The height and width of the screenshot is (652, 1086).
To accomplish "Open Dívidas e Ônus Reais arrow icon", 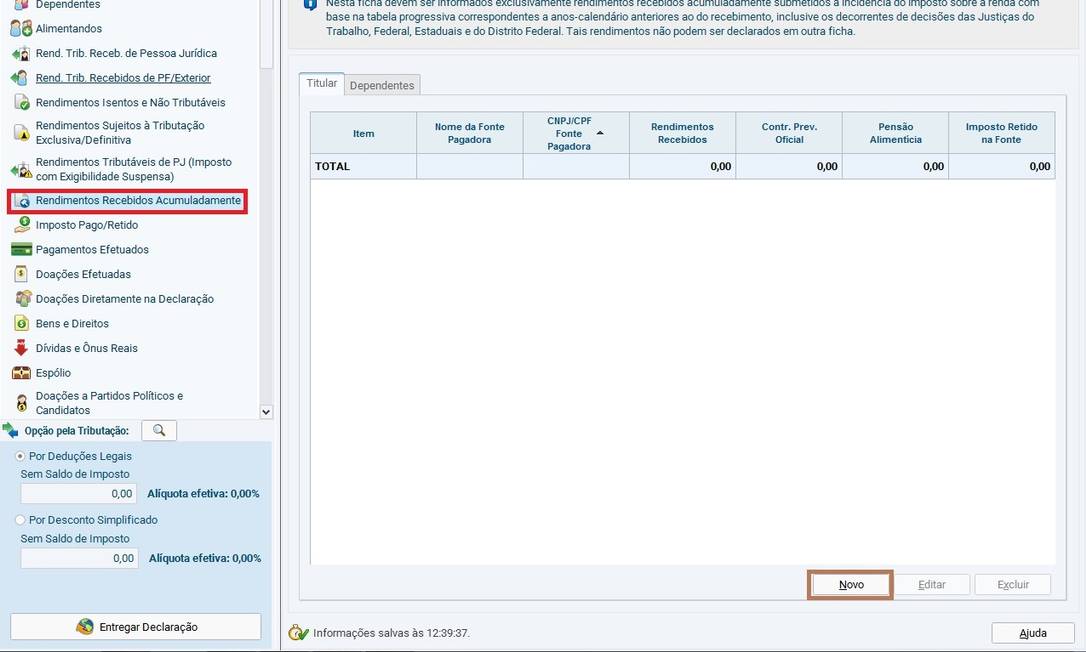I will [21, 348].
